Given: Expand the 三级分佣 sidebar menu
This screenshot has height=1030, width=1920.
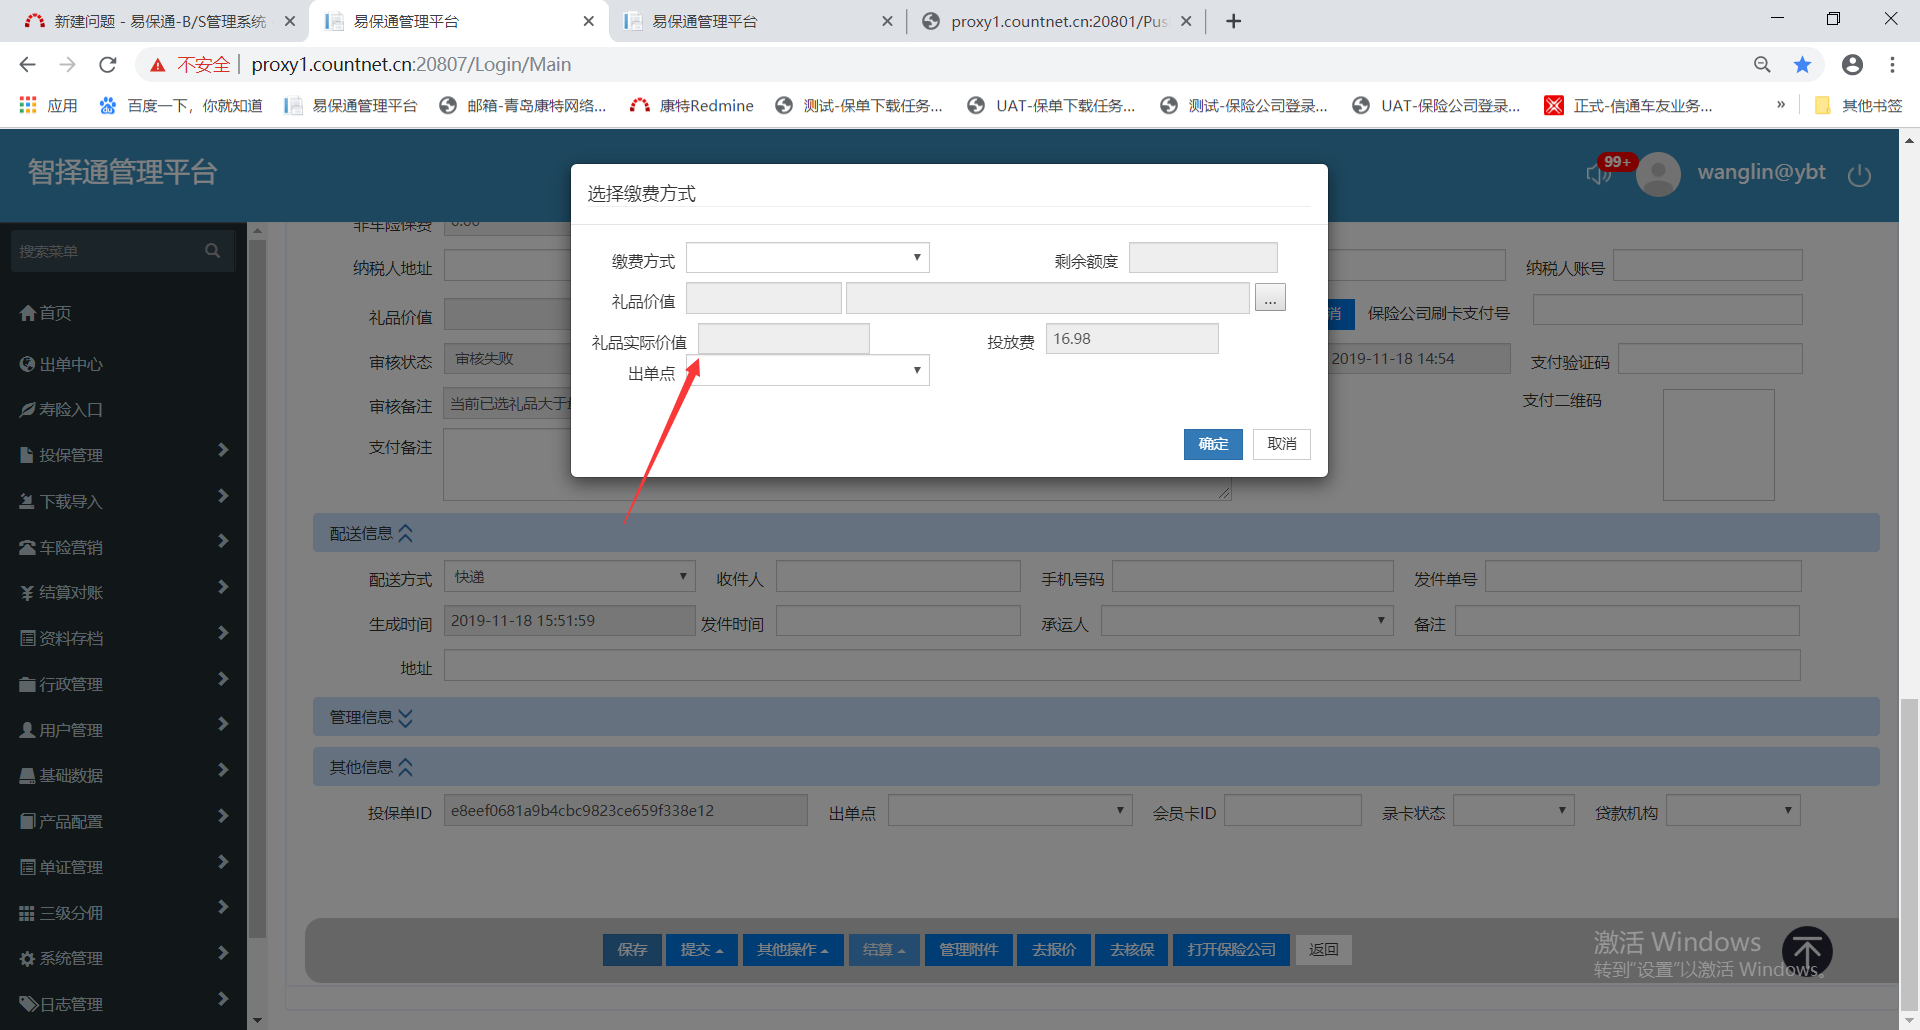Looking at the screenshot, I should (123, 913).
